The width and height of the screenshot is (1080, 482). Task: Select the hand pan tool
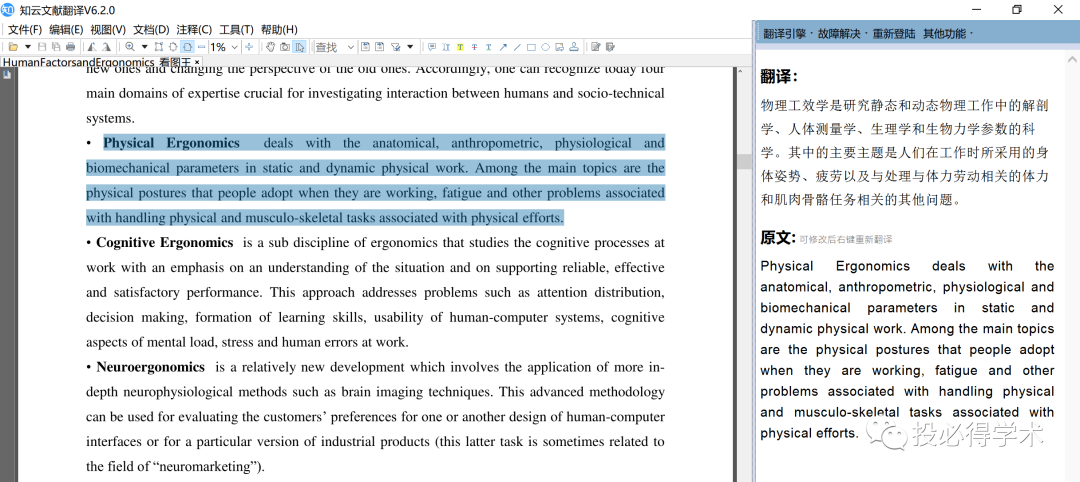pos(271,47)
